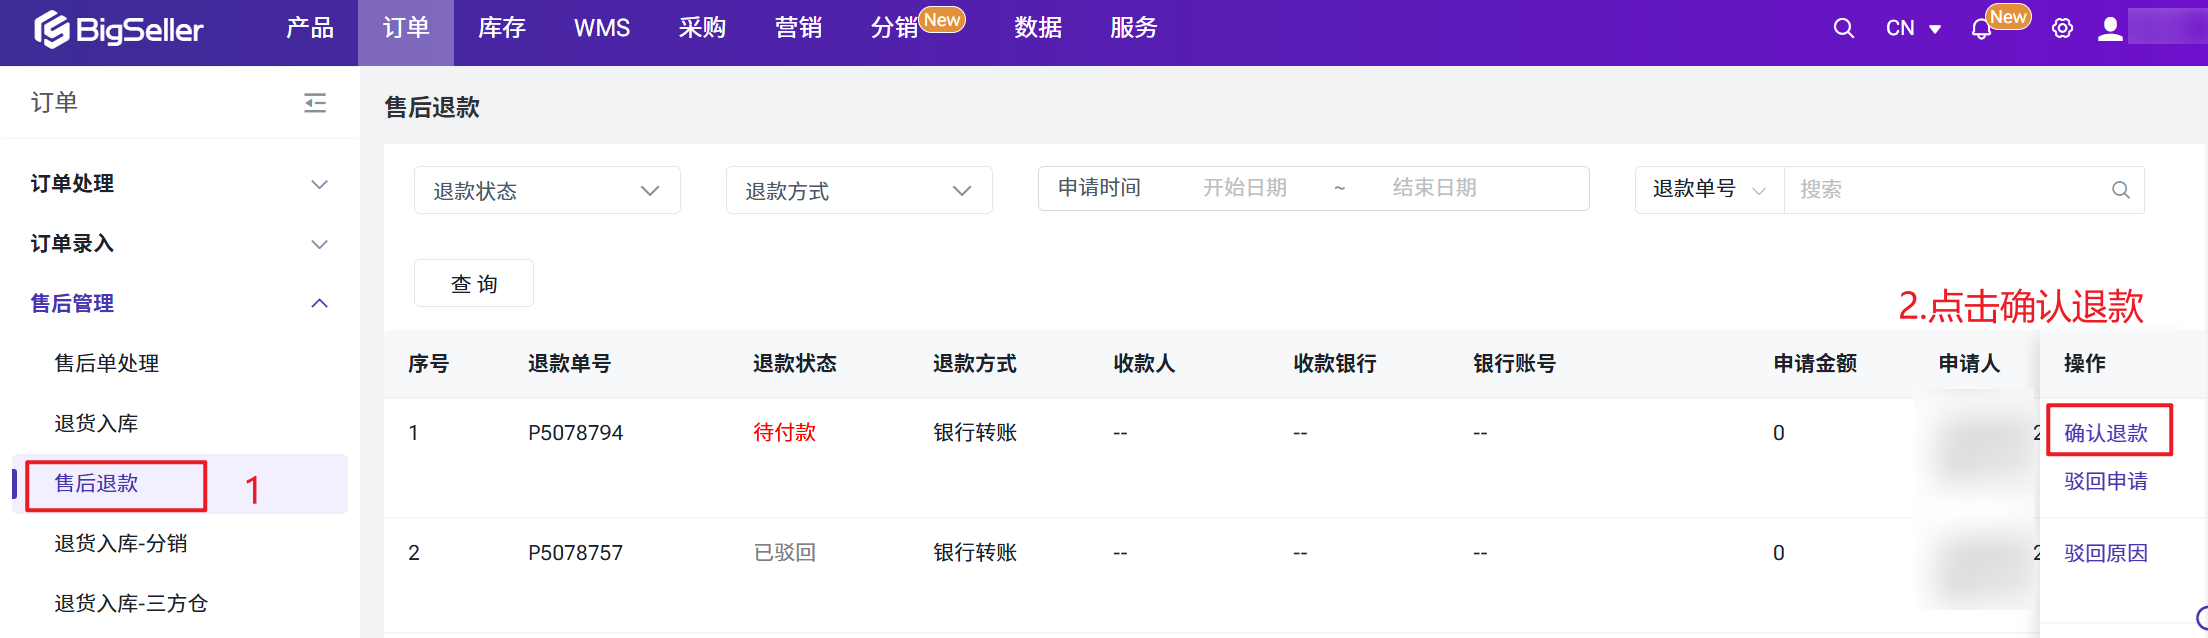Click the BigSeller logo
Image resolution: width=2208 pixels, height=638 pixels.
point(118,30)
